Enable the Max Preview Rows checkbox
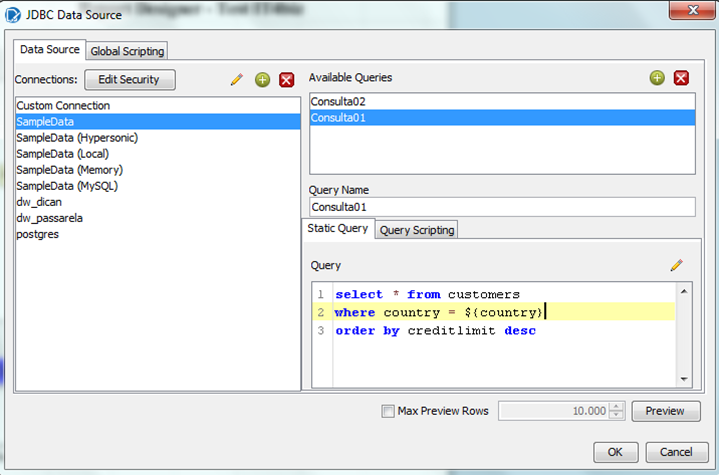The height and width of the screenshot is (475, 719). tap(388, 411)
